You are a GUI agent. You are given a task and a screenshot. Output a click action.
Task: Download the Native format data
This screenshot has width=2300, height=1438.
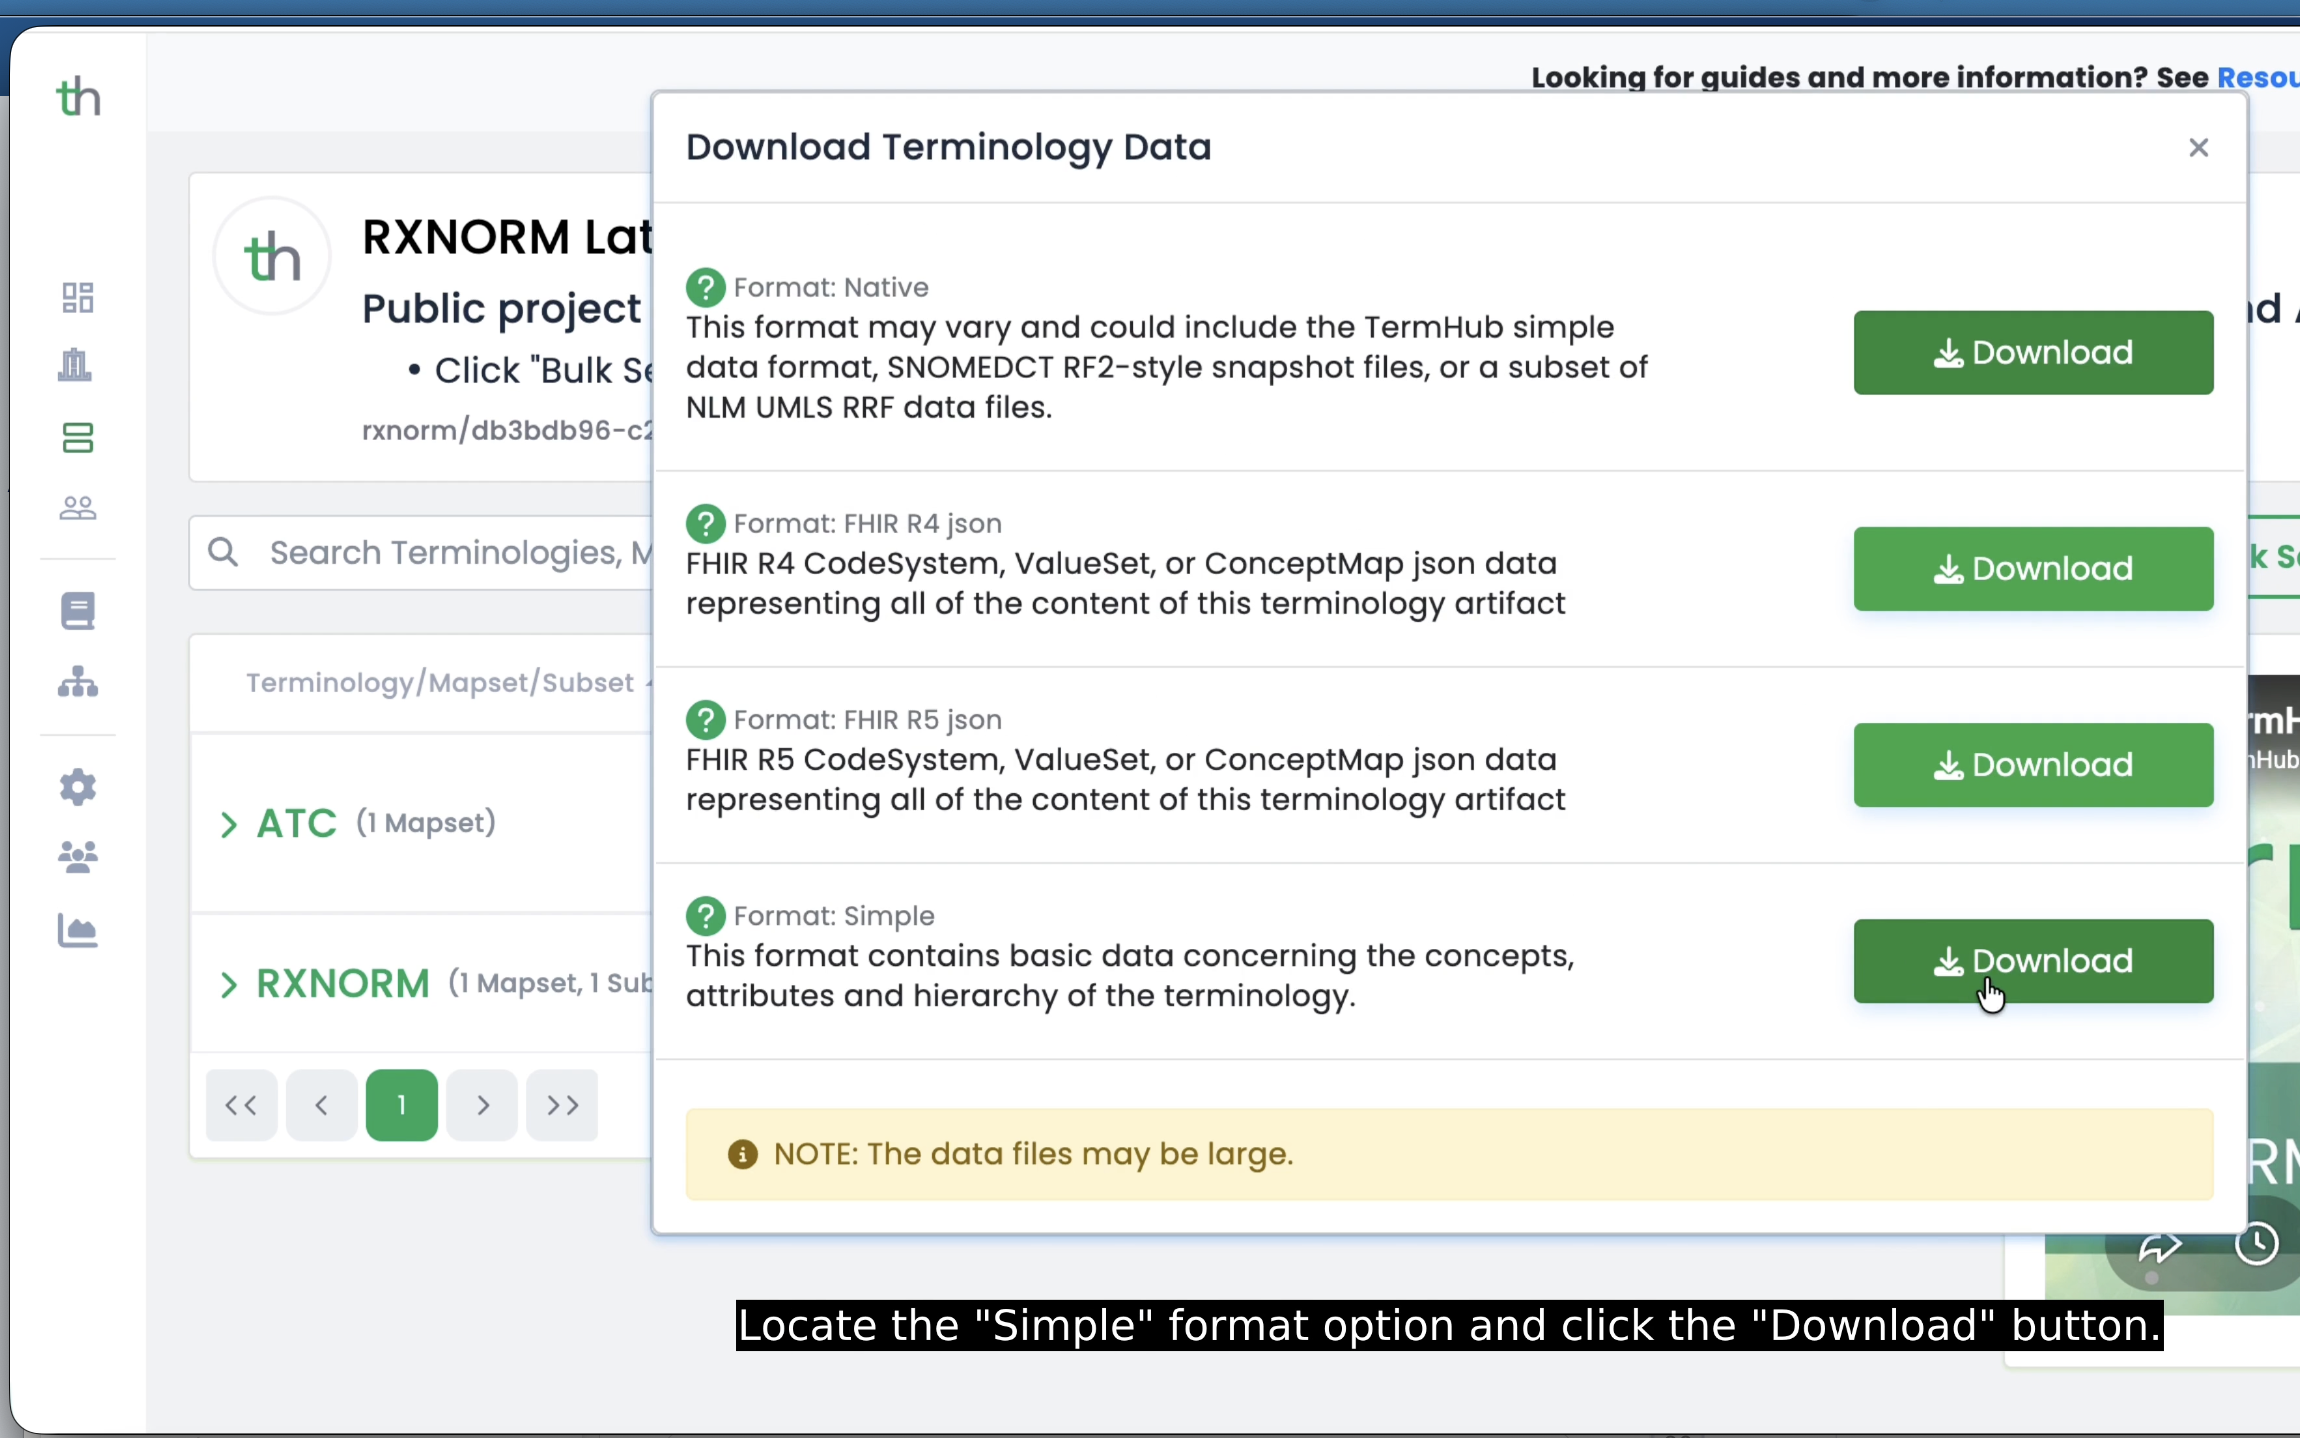(2034, 352)
